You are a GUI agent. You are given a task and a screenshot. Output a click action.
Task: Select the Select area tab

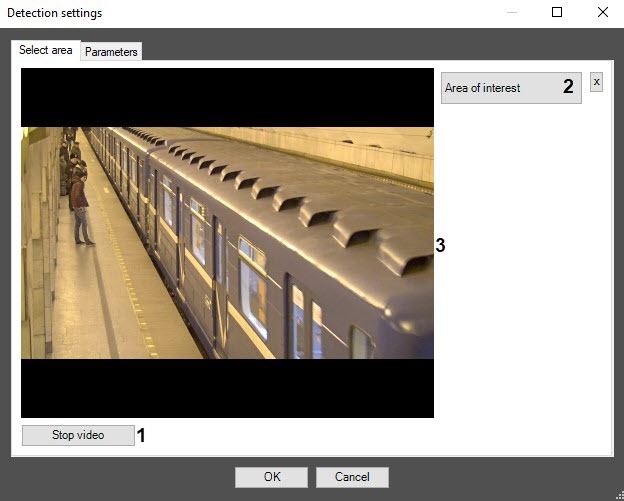(x=46, y=50)
